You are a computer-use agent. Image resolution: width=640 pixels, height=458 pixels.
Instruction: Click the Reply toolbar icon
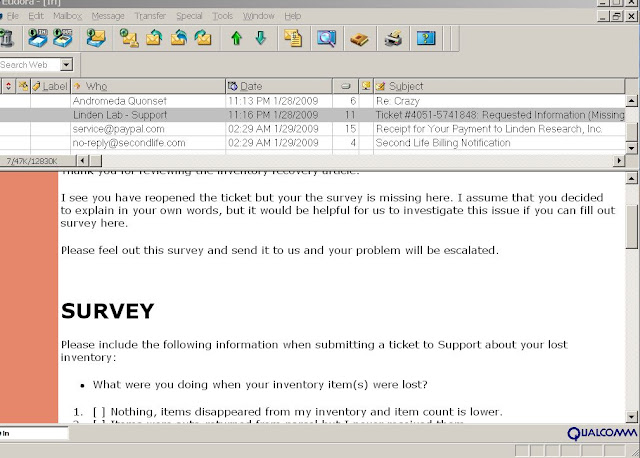[x=154, y=38]
